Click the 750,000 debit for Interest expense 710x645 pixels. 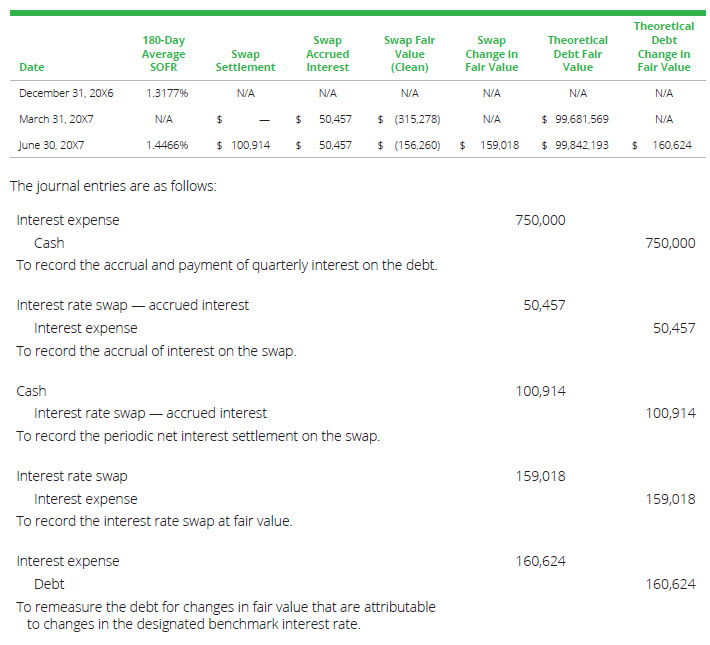tap(540, 220)
